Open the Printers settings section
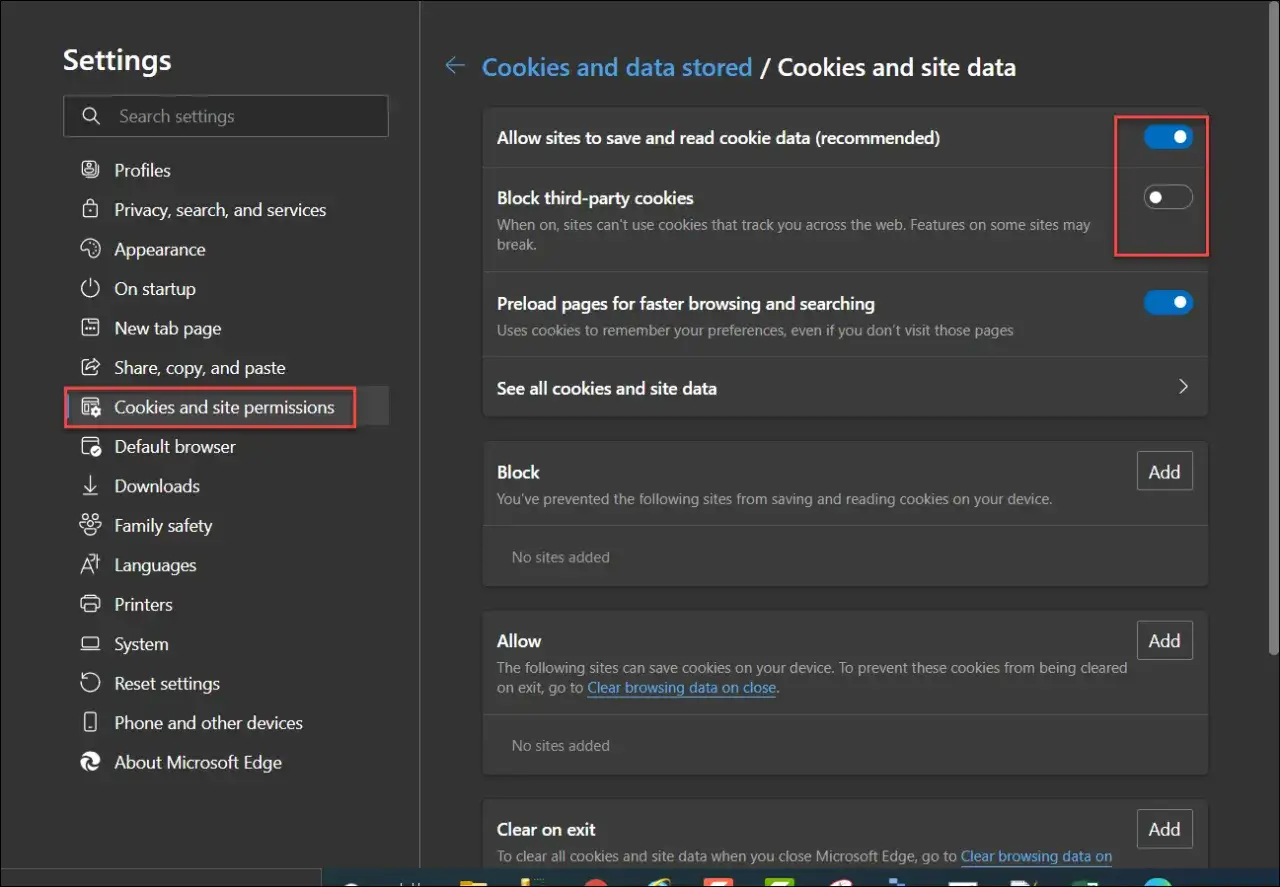This screenshot has height=887, width=1280. click(143, 605)
